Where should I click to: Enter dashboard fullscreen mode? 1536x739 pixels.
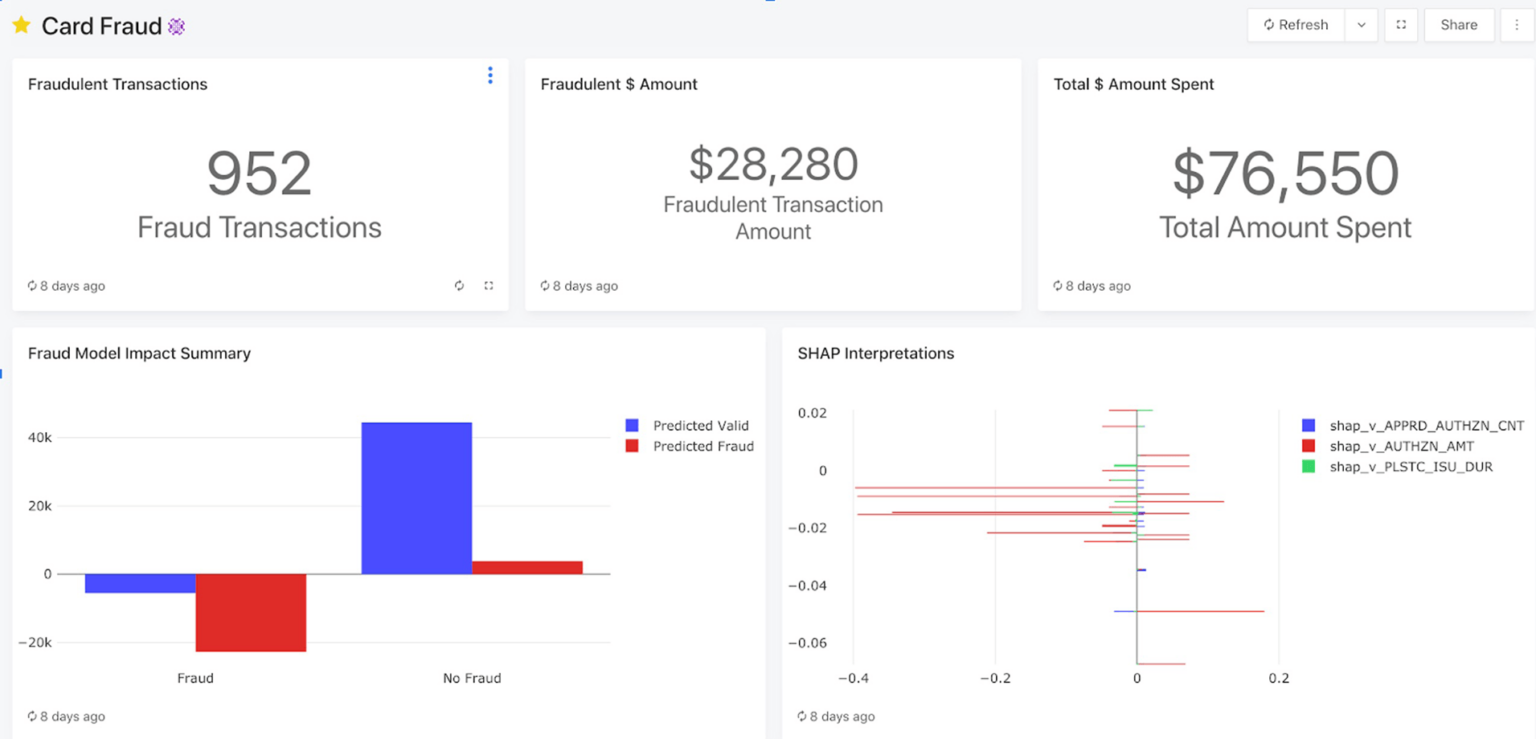1401,25
